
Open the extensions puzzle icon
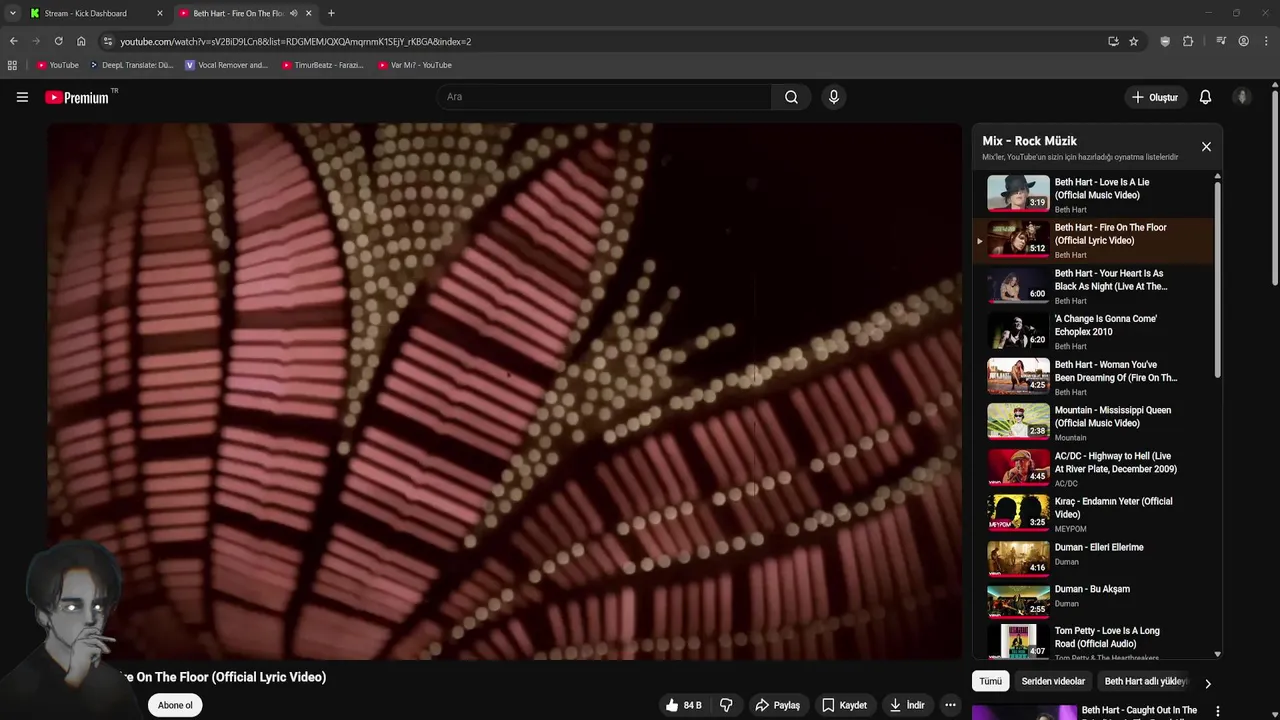click(x=1188, y=41)
